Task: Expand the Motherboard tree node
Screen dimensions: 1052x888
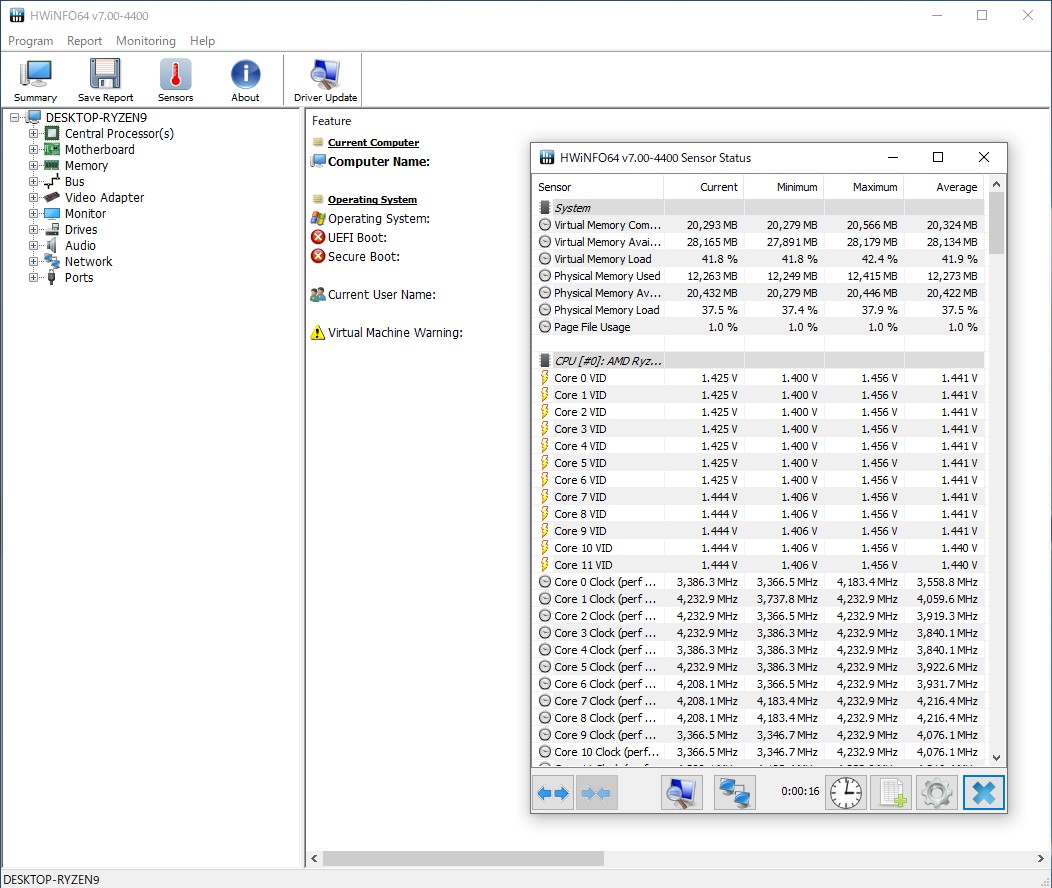Action: coord(33,150)
